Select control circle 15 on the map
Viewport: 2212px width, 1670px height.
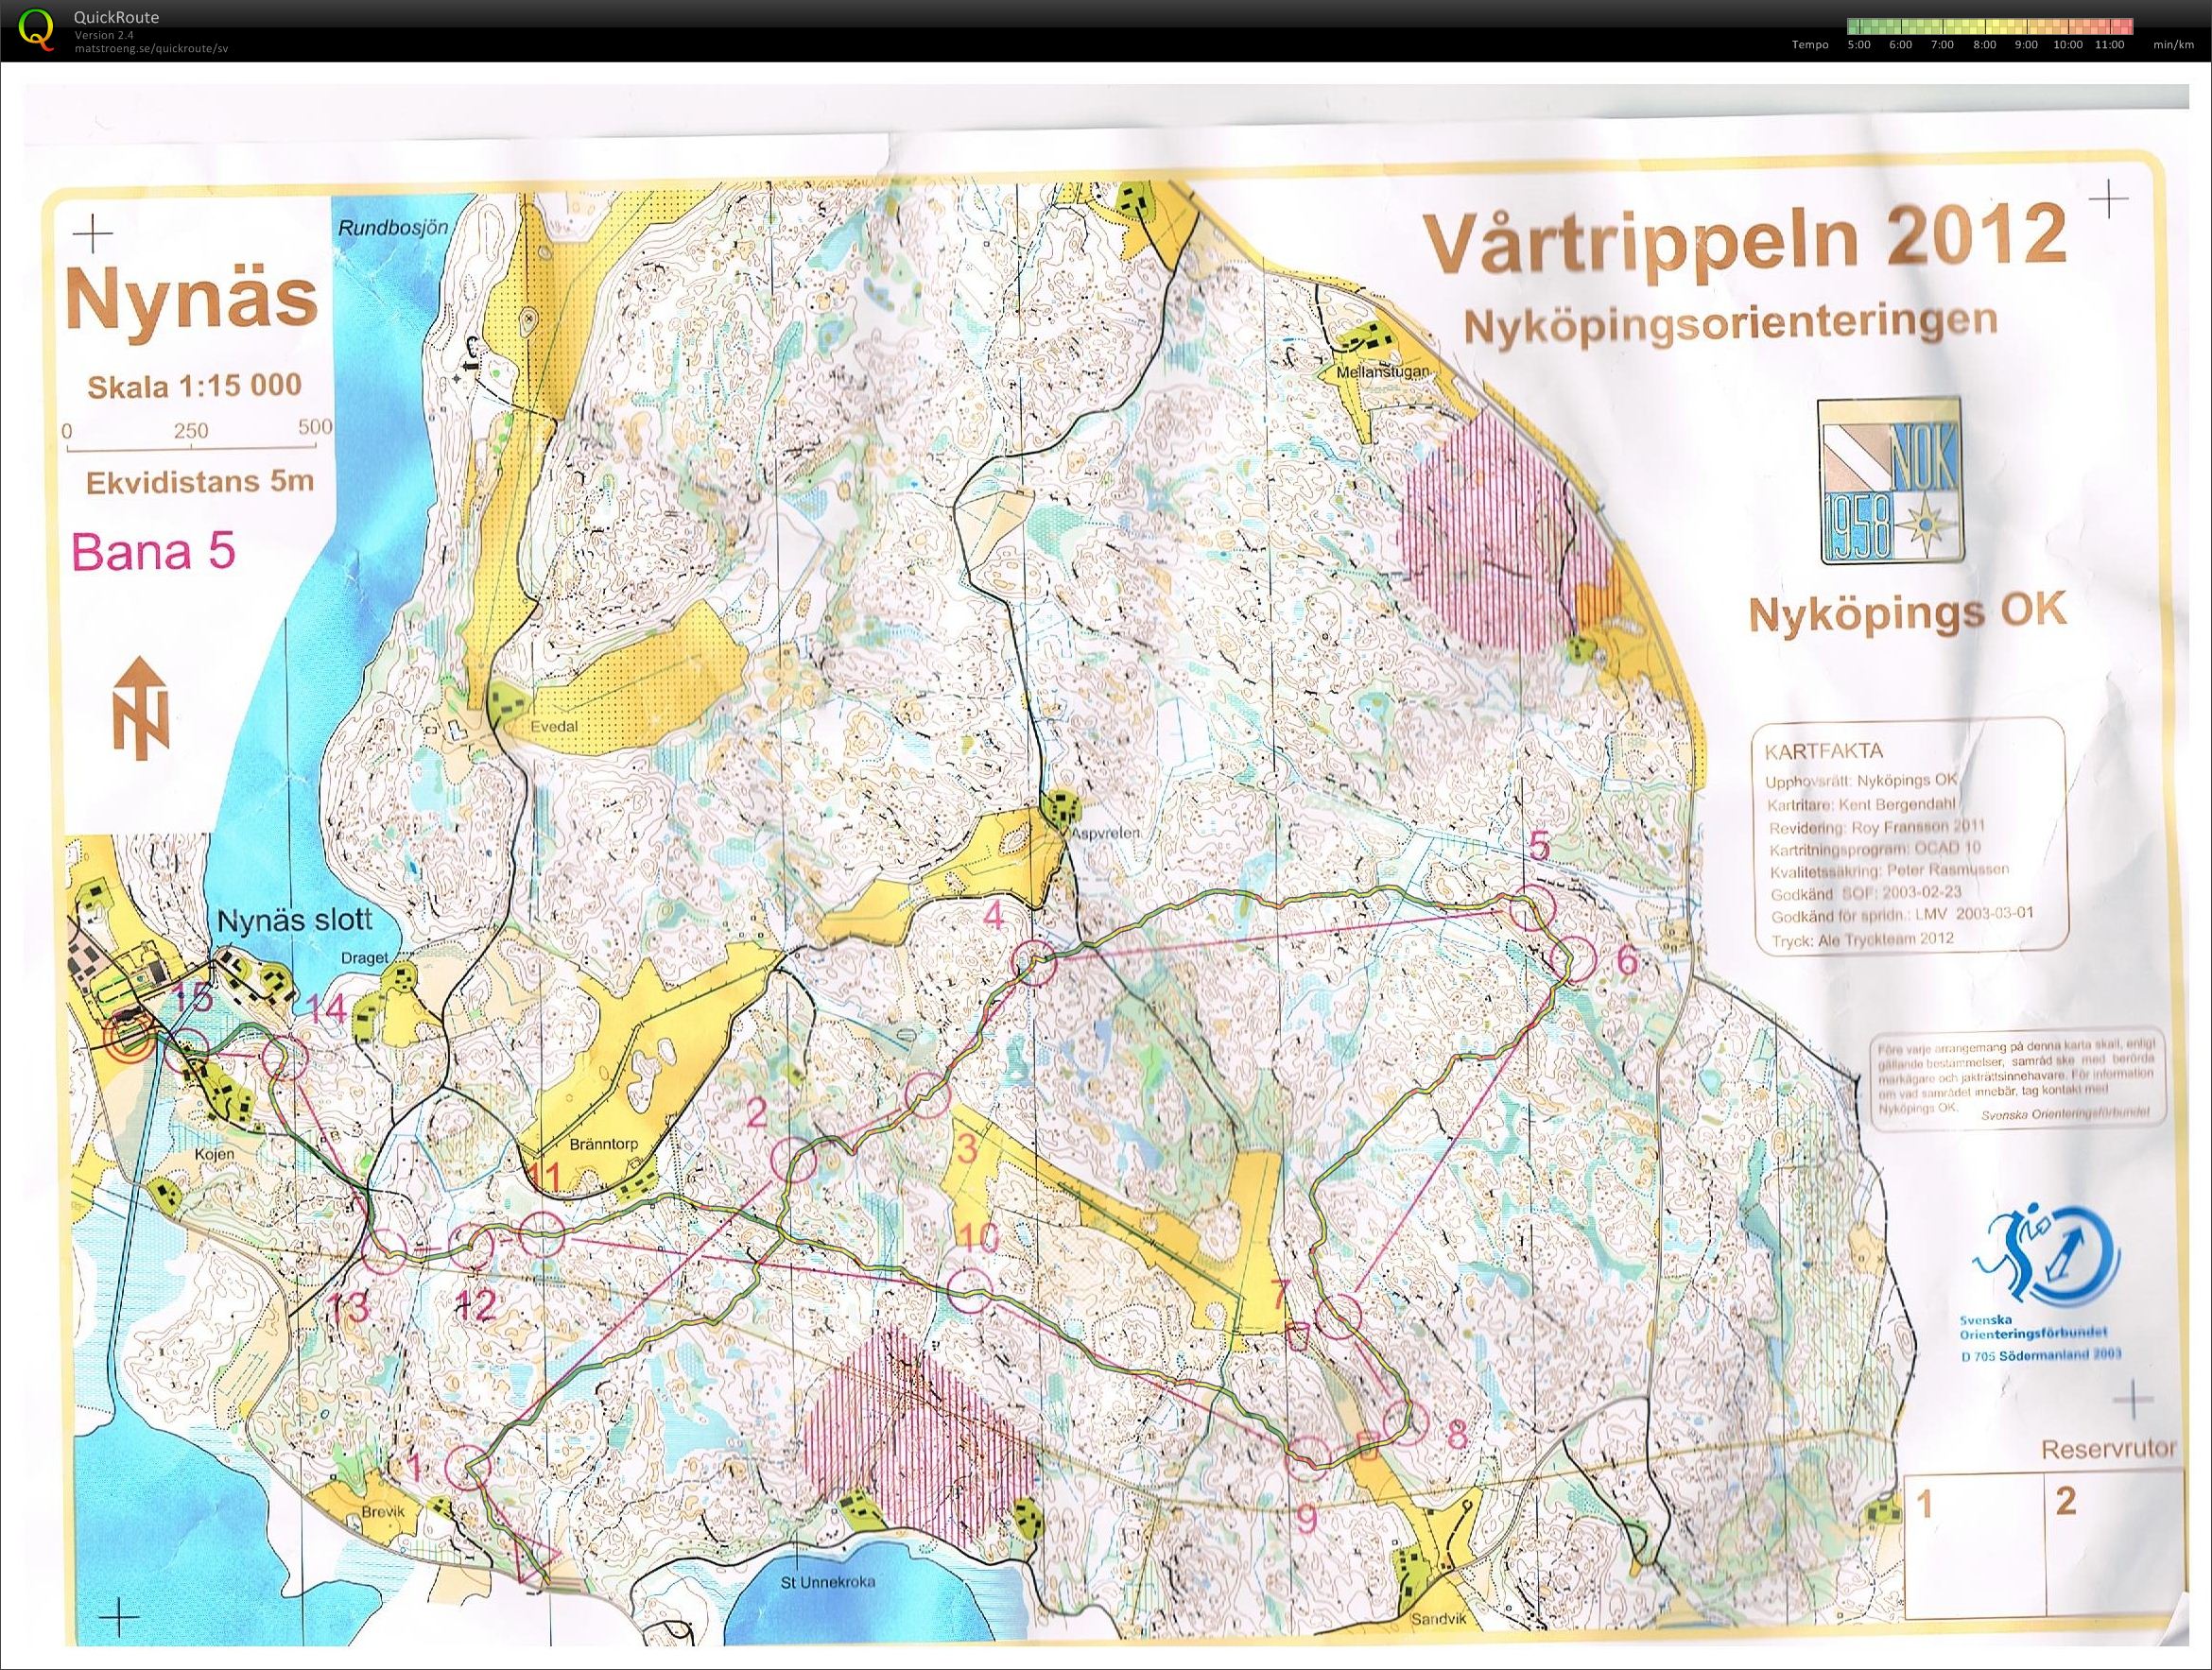tap(187, 1050)
